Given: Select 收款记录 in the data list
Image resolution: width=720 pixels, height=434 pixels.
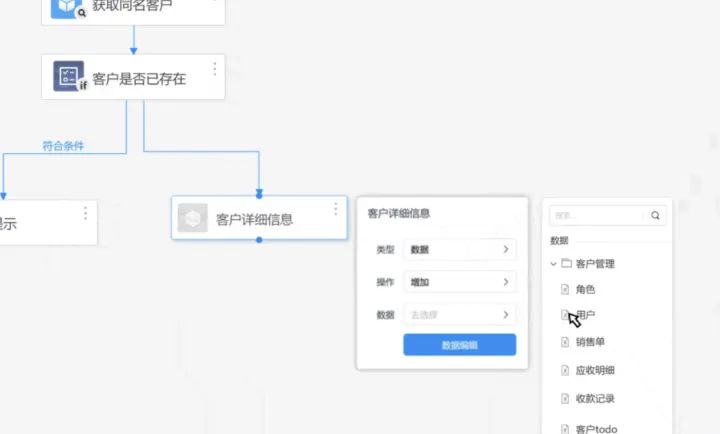Looking at the screenshot, I should [595, 398].
